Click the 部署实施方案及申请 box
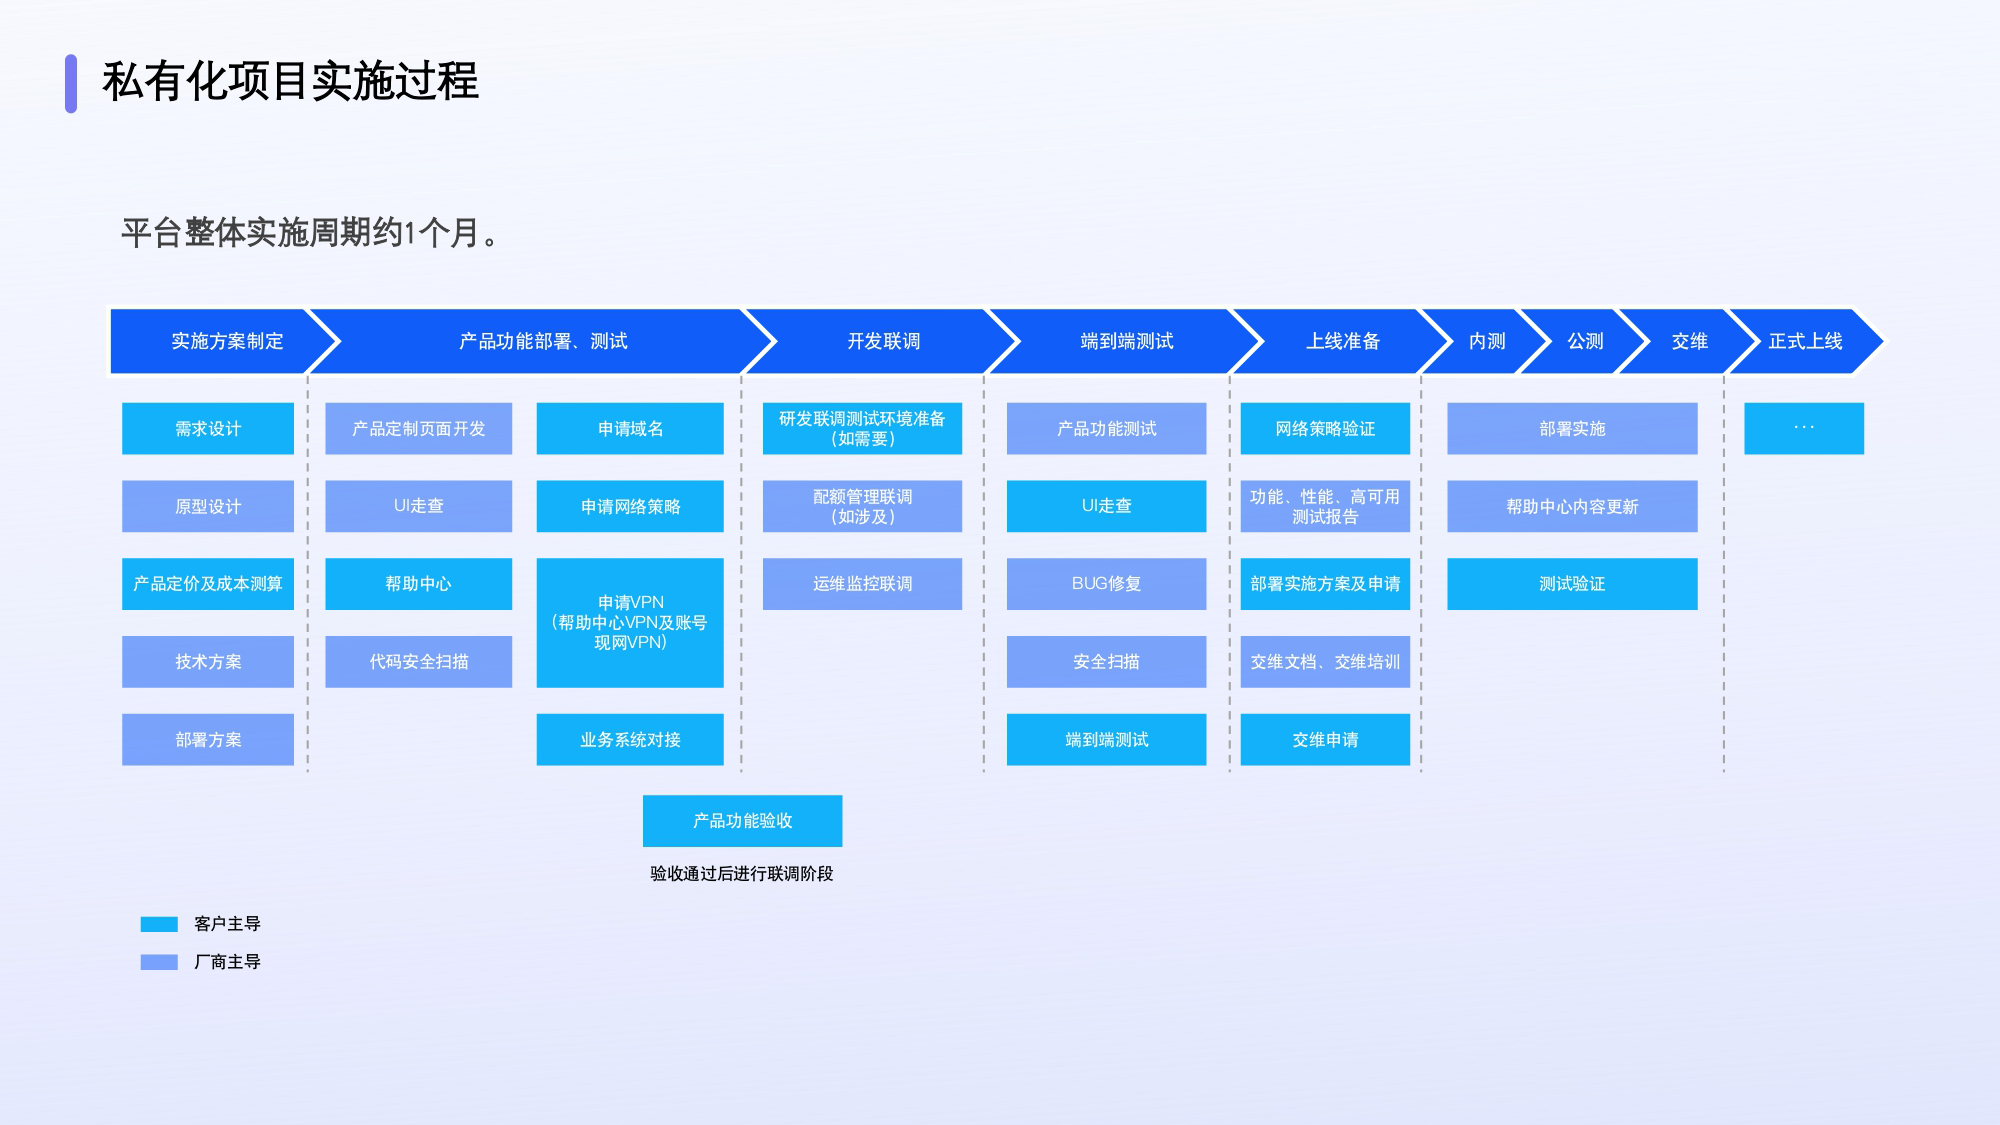Viewport: 2000px width, 1125px height. (x=1325, y=584)
